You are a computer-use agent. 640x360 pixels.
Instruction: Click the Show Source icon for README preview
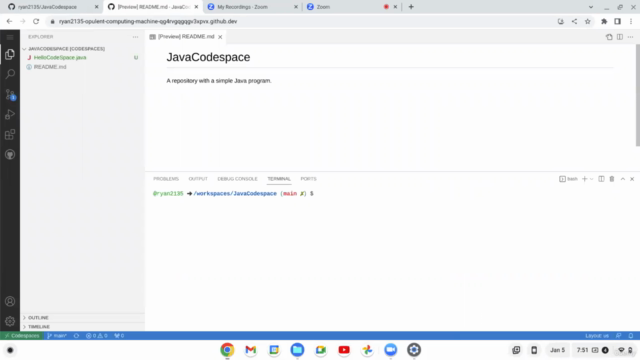point(609,37)
